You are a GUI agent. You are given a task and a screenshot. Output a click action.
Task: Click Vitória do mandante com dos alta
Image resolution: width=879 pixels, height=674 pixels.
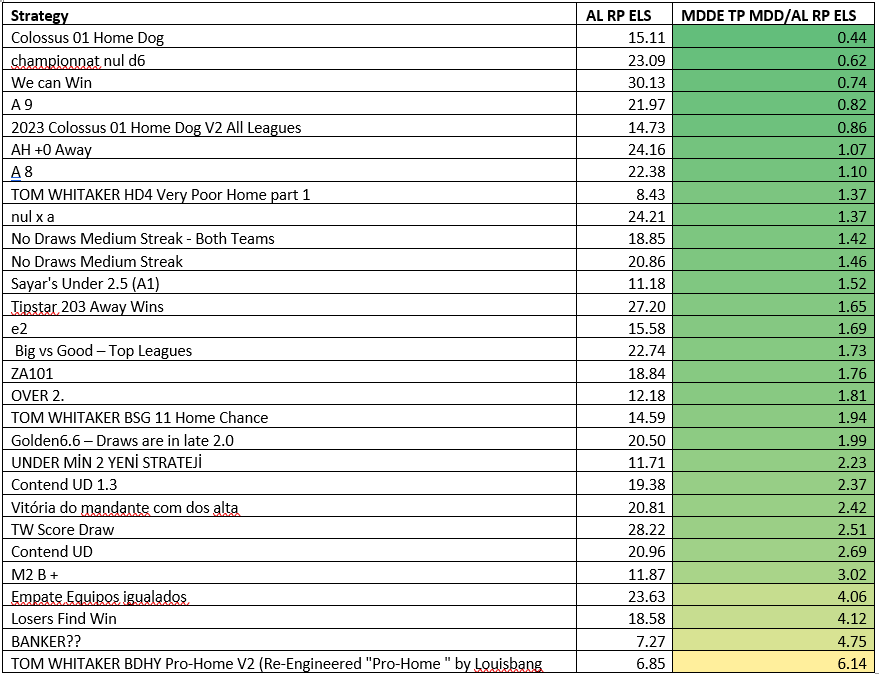[289, 507]
